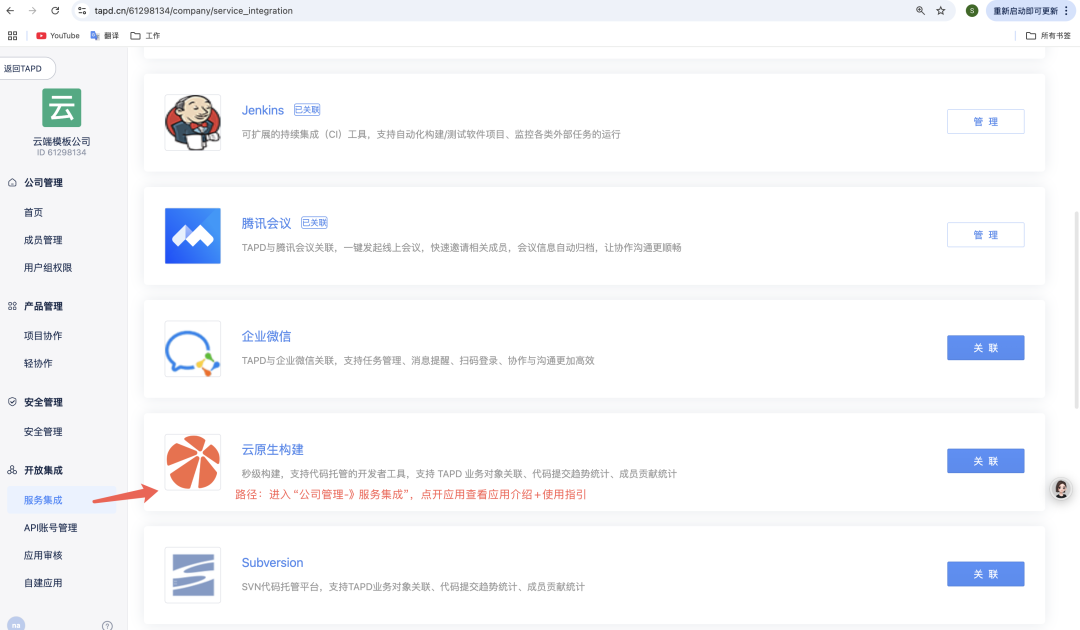Open YouTube bookmark

[58, 35]
